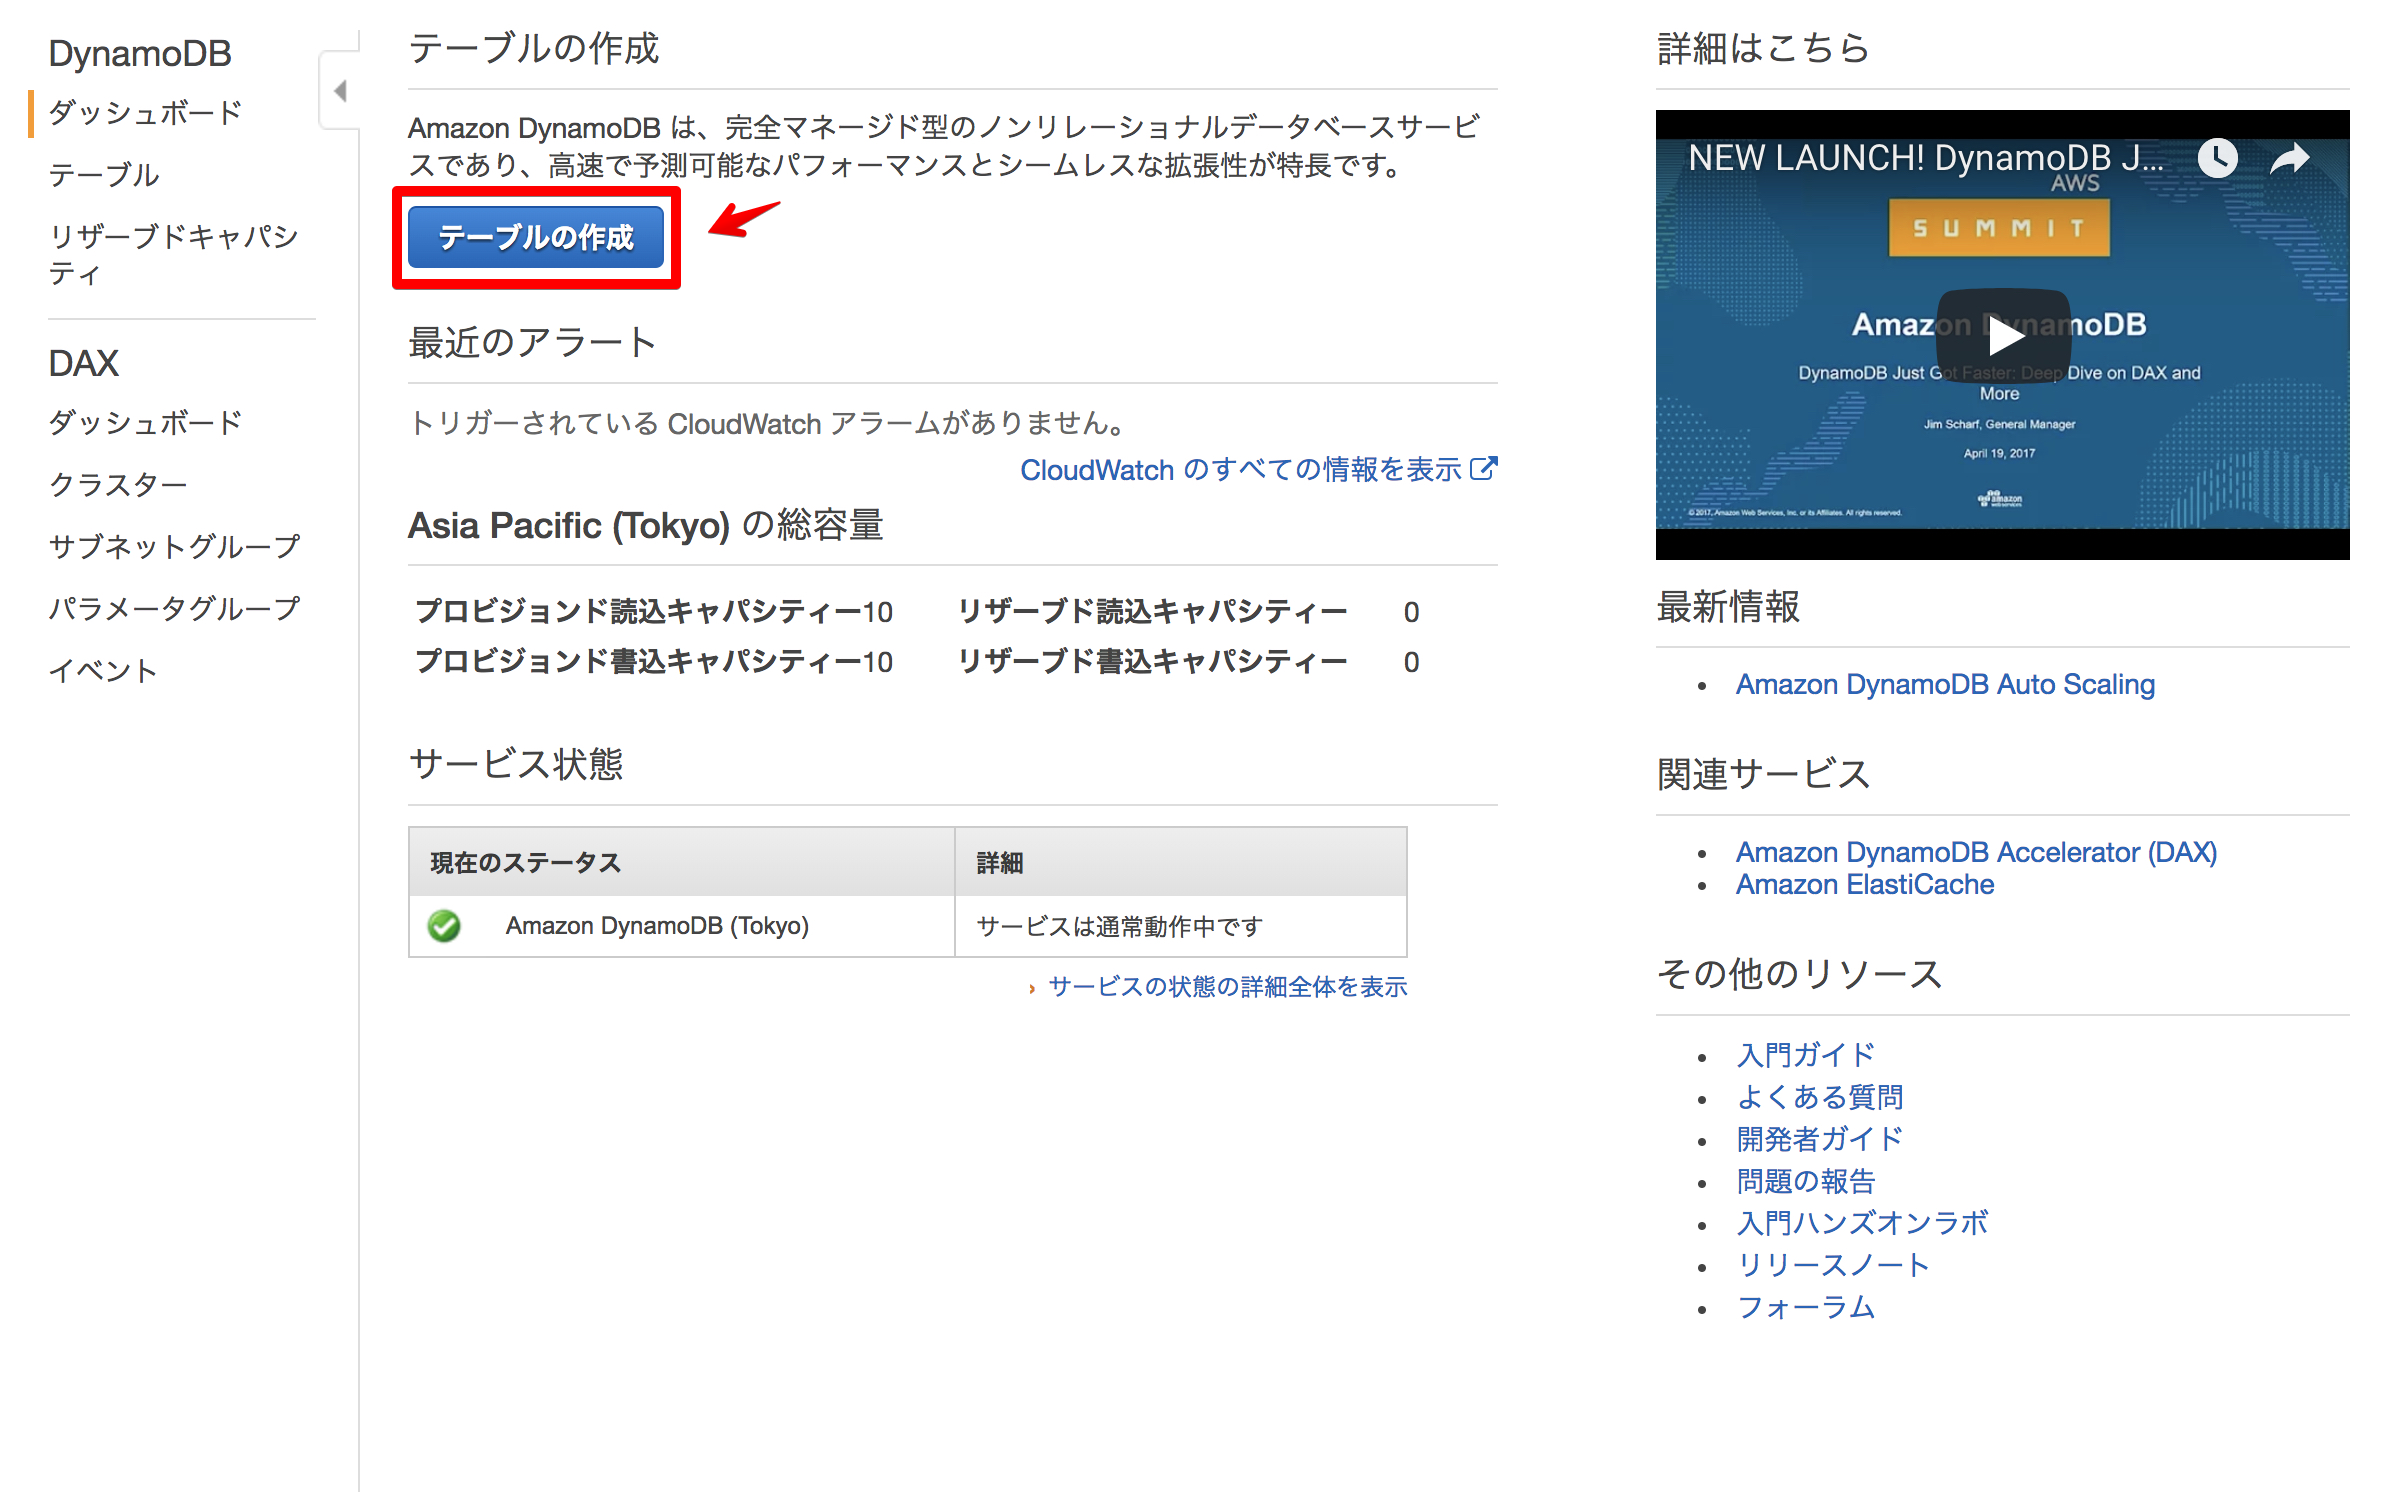Open the 入門ガイド link
The width and height of the screenshot is (2396, 1506).
coord(1806,1055)
